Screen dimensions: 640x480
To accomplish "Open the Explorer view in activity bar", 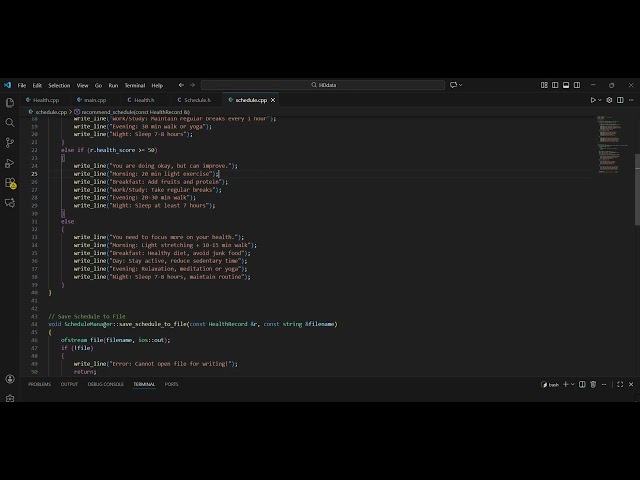I will 10,102.
